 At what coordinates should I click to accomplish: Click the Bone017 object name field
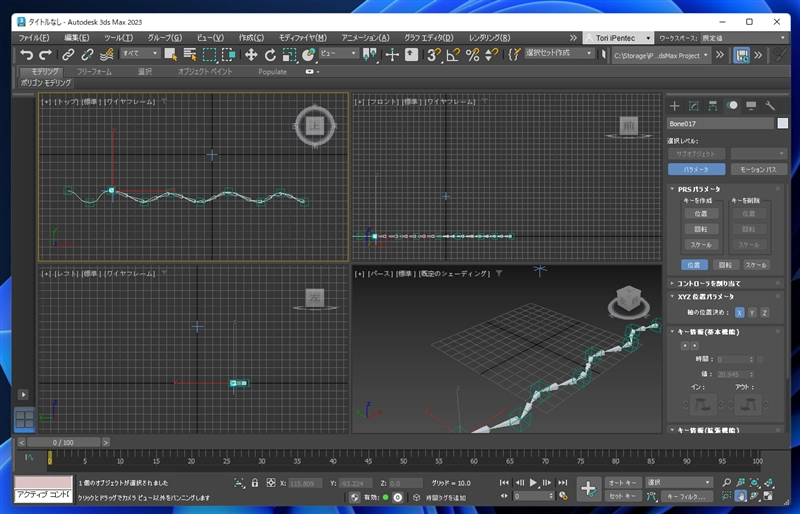(720, 124)
